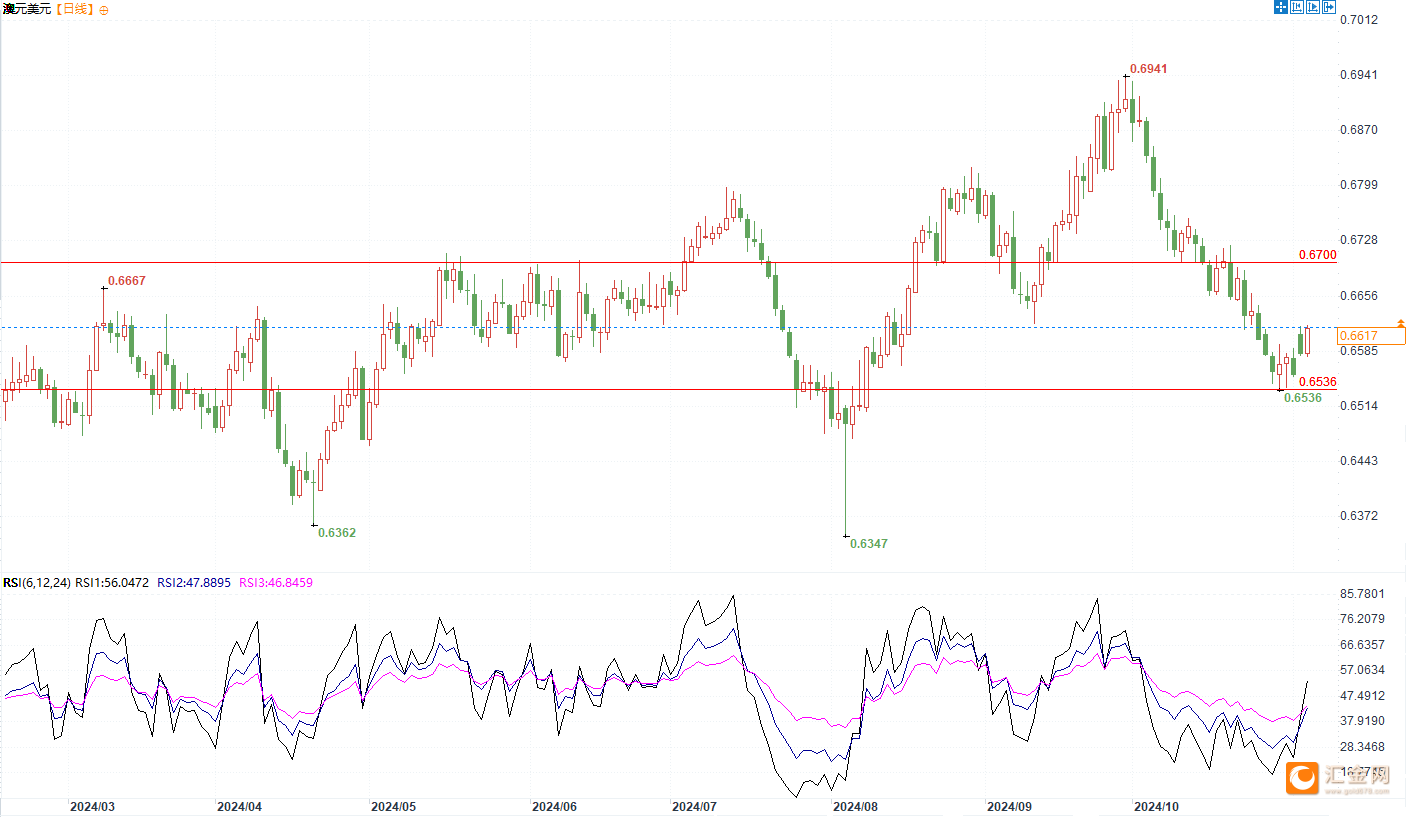Click the red 0.6700 resistance line label
Screen dimensions: 1406x817
coord(1318,255)
